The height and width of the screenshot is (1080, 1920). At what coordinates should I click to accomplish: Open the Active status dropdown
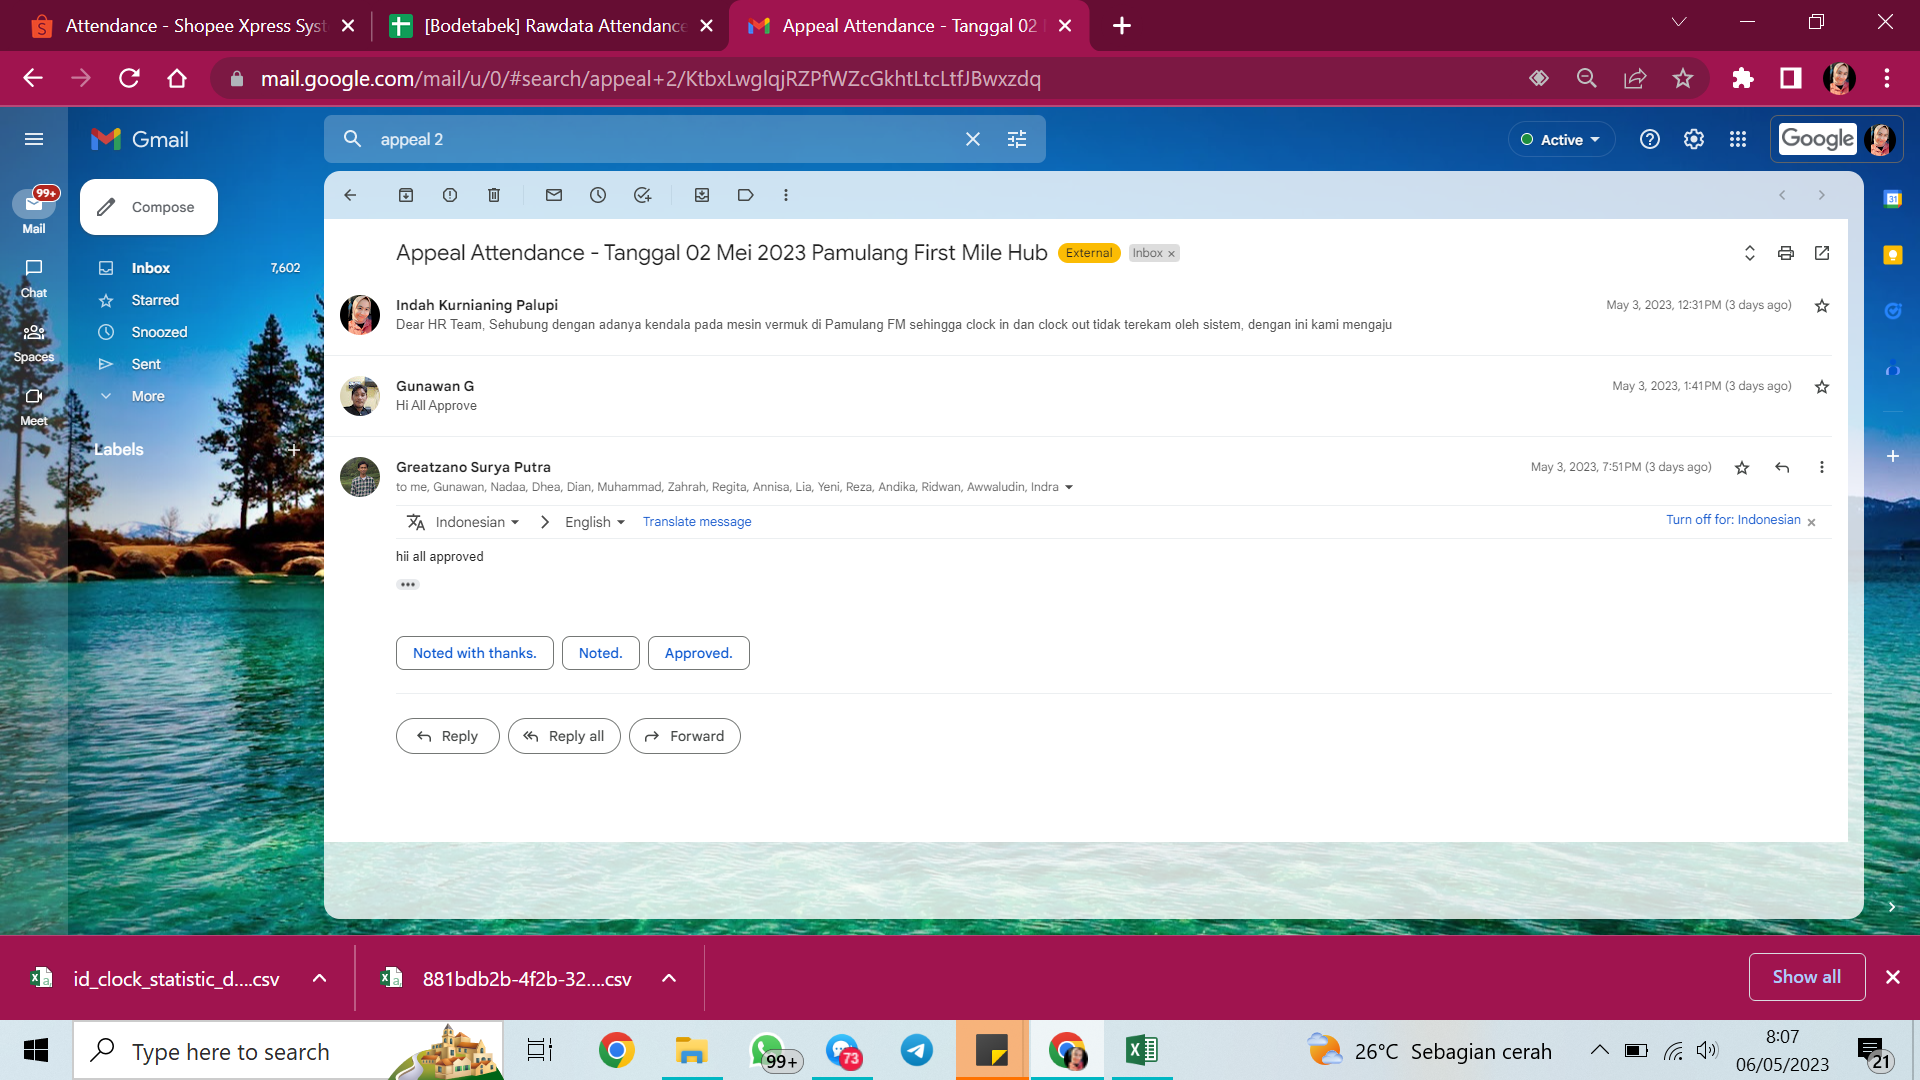click(x=1561, y=139)
